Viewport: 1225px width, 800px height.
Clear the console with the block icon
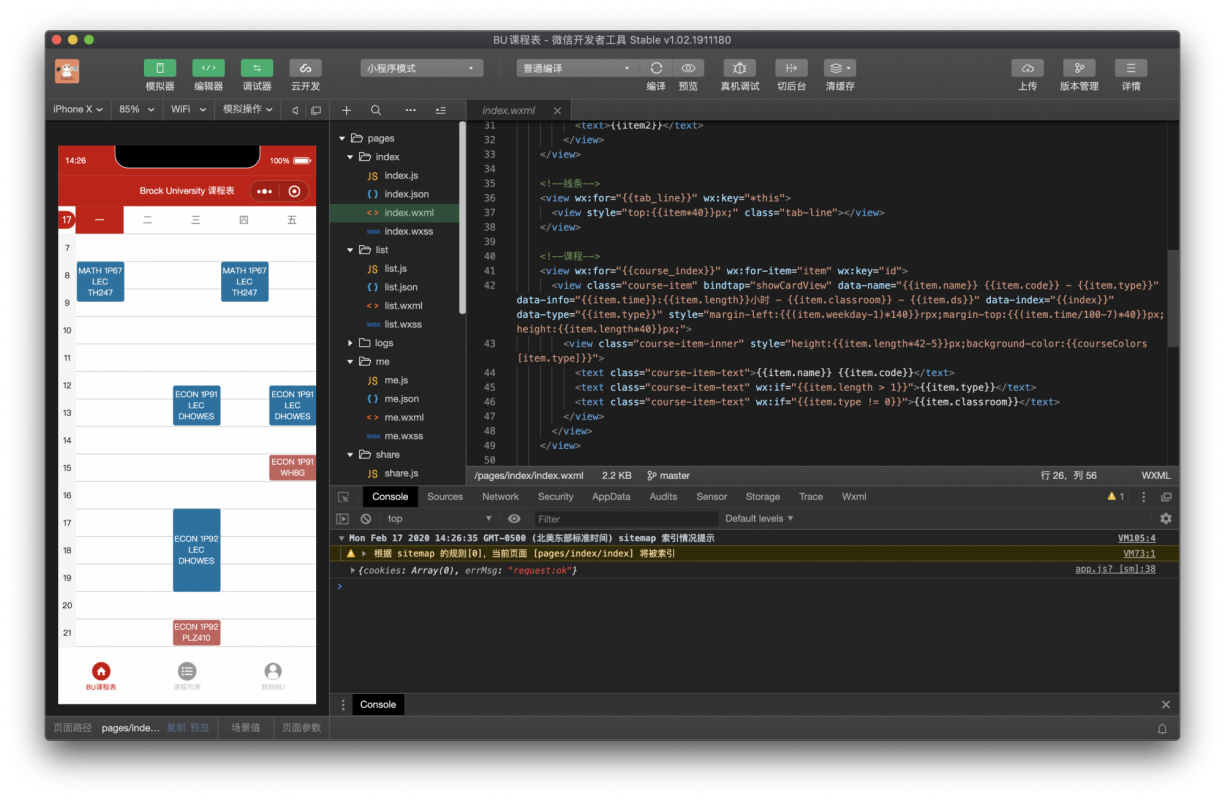(x=366, y=519)
